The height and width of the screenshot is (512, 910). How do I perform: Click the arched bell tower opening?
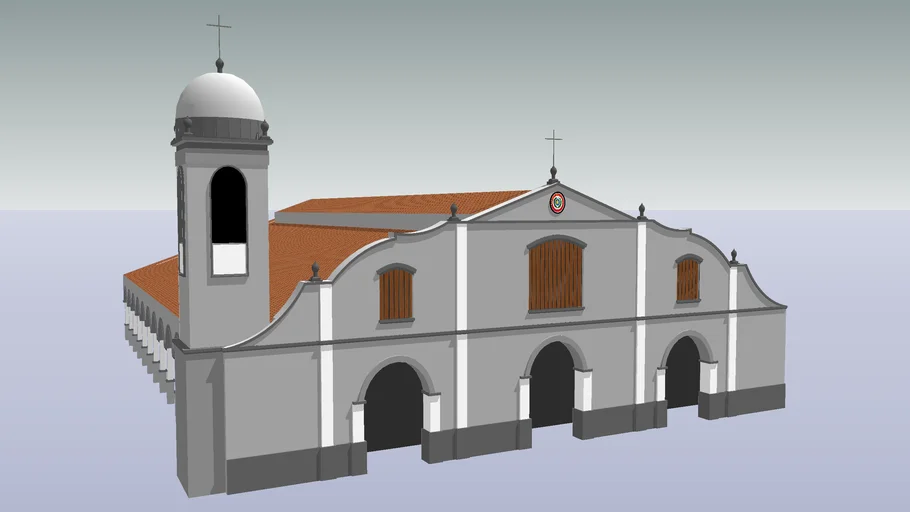click(228, 204)
